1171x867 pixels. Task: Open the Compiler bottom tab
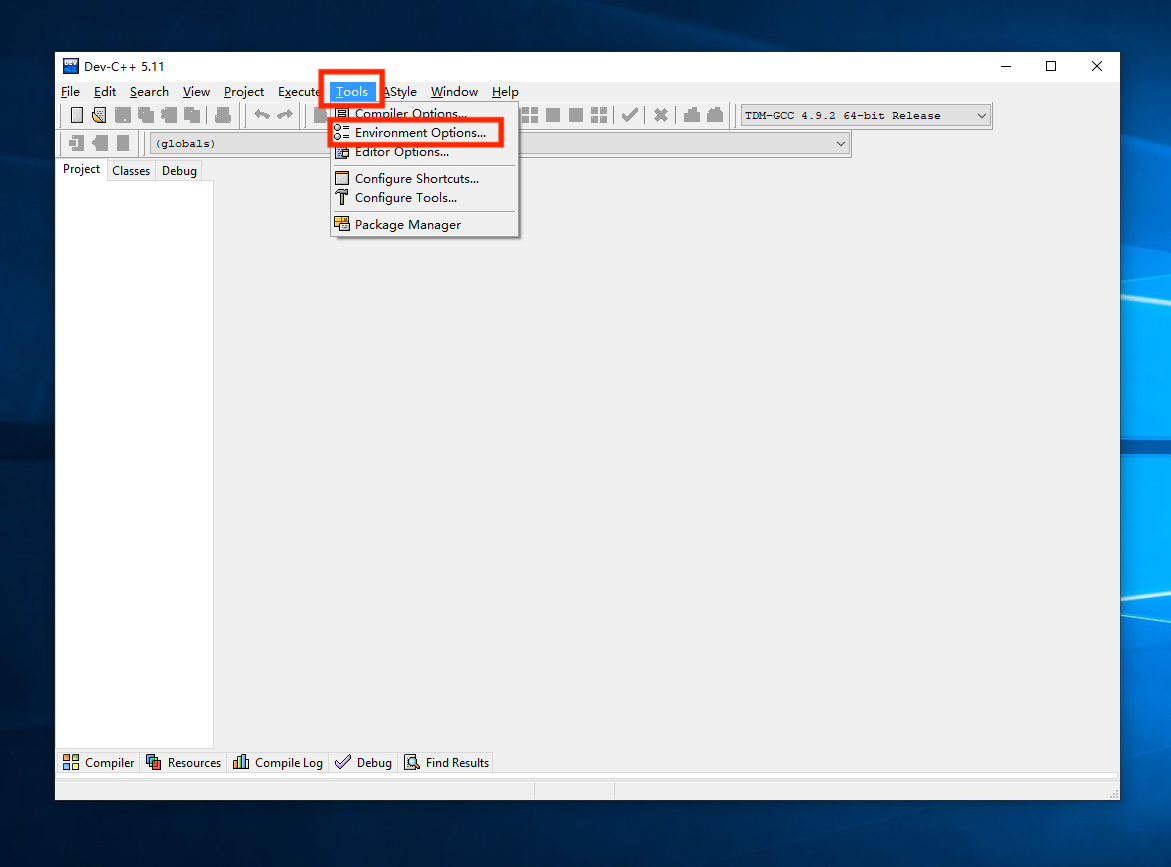coord(99,762)
